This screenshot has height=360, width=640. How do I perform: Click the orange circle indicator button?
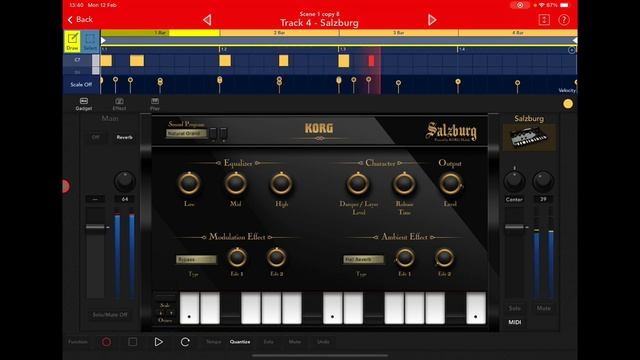click(568, 104)
